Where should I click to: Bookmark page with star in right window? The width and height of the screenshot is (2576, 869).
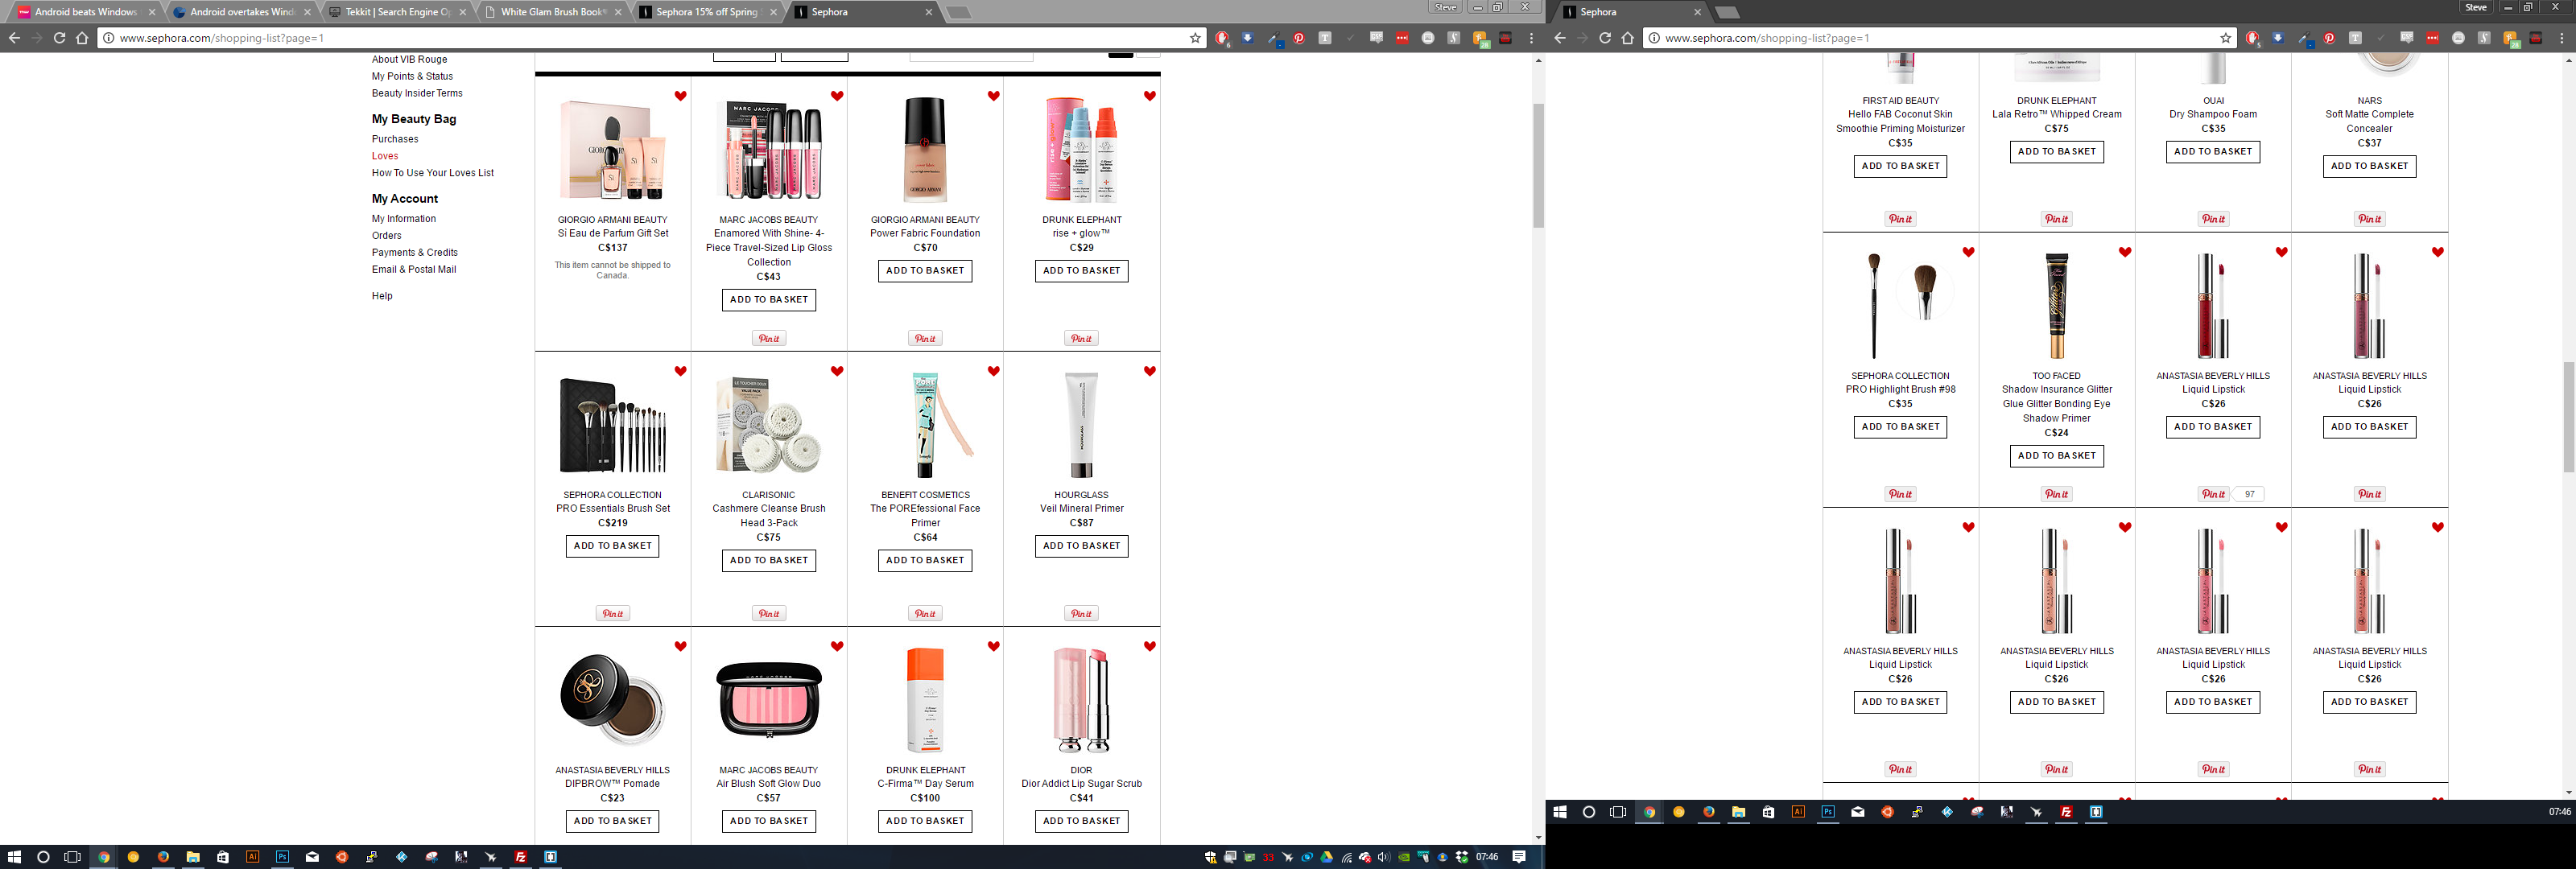click(x=2226, y=38)
